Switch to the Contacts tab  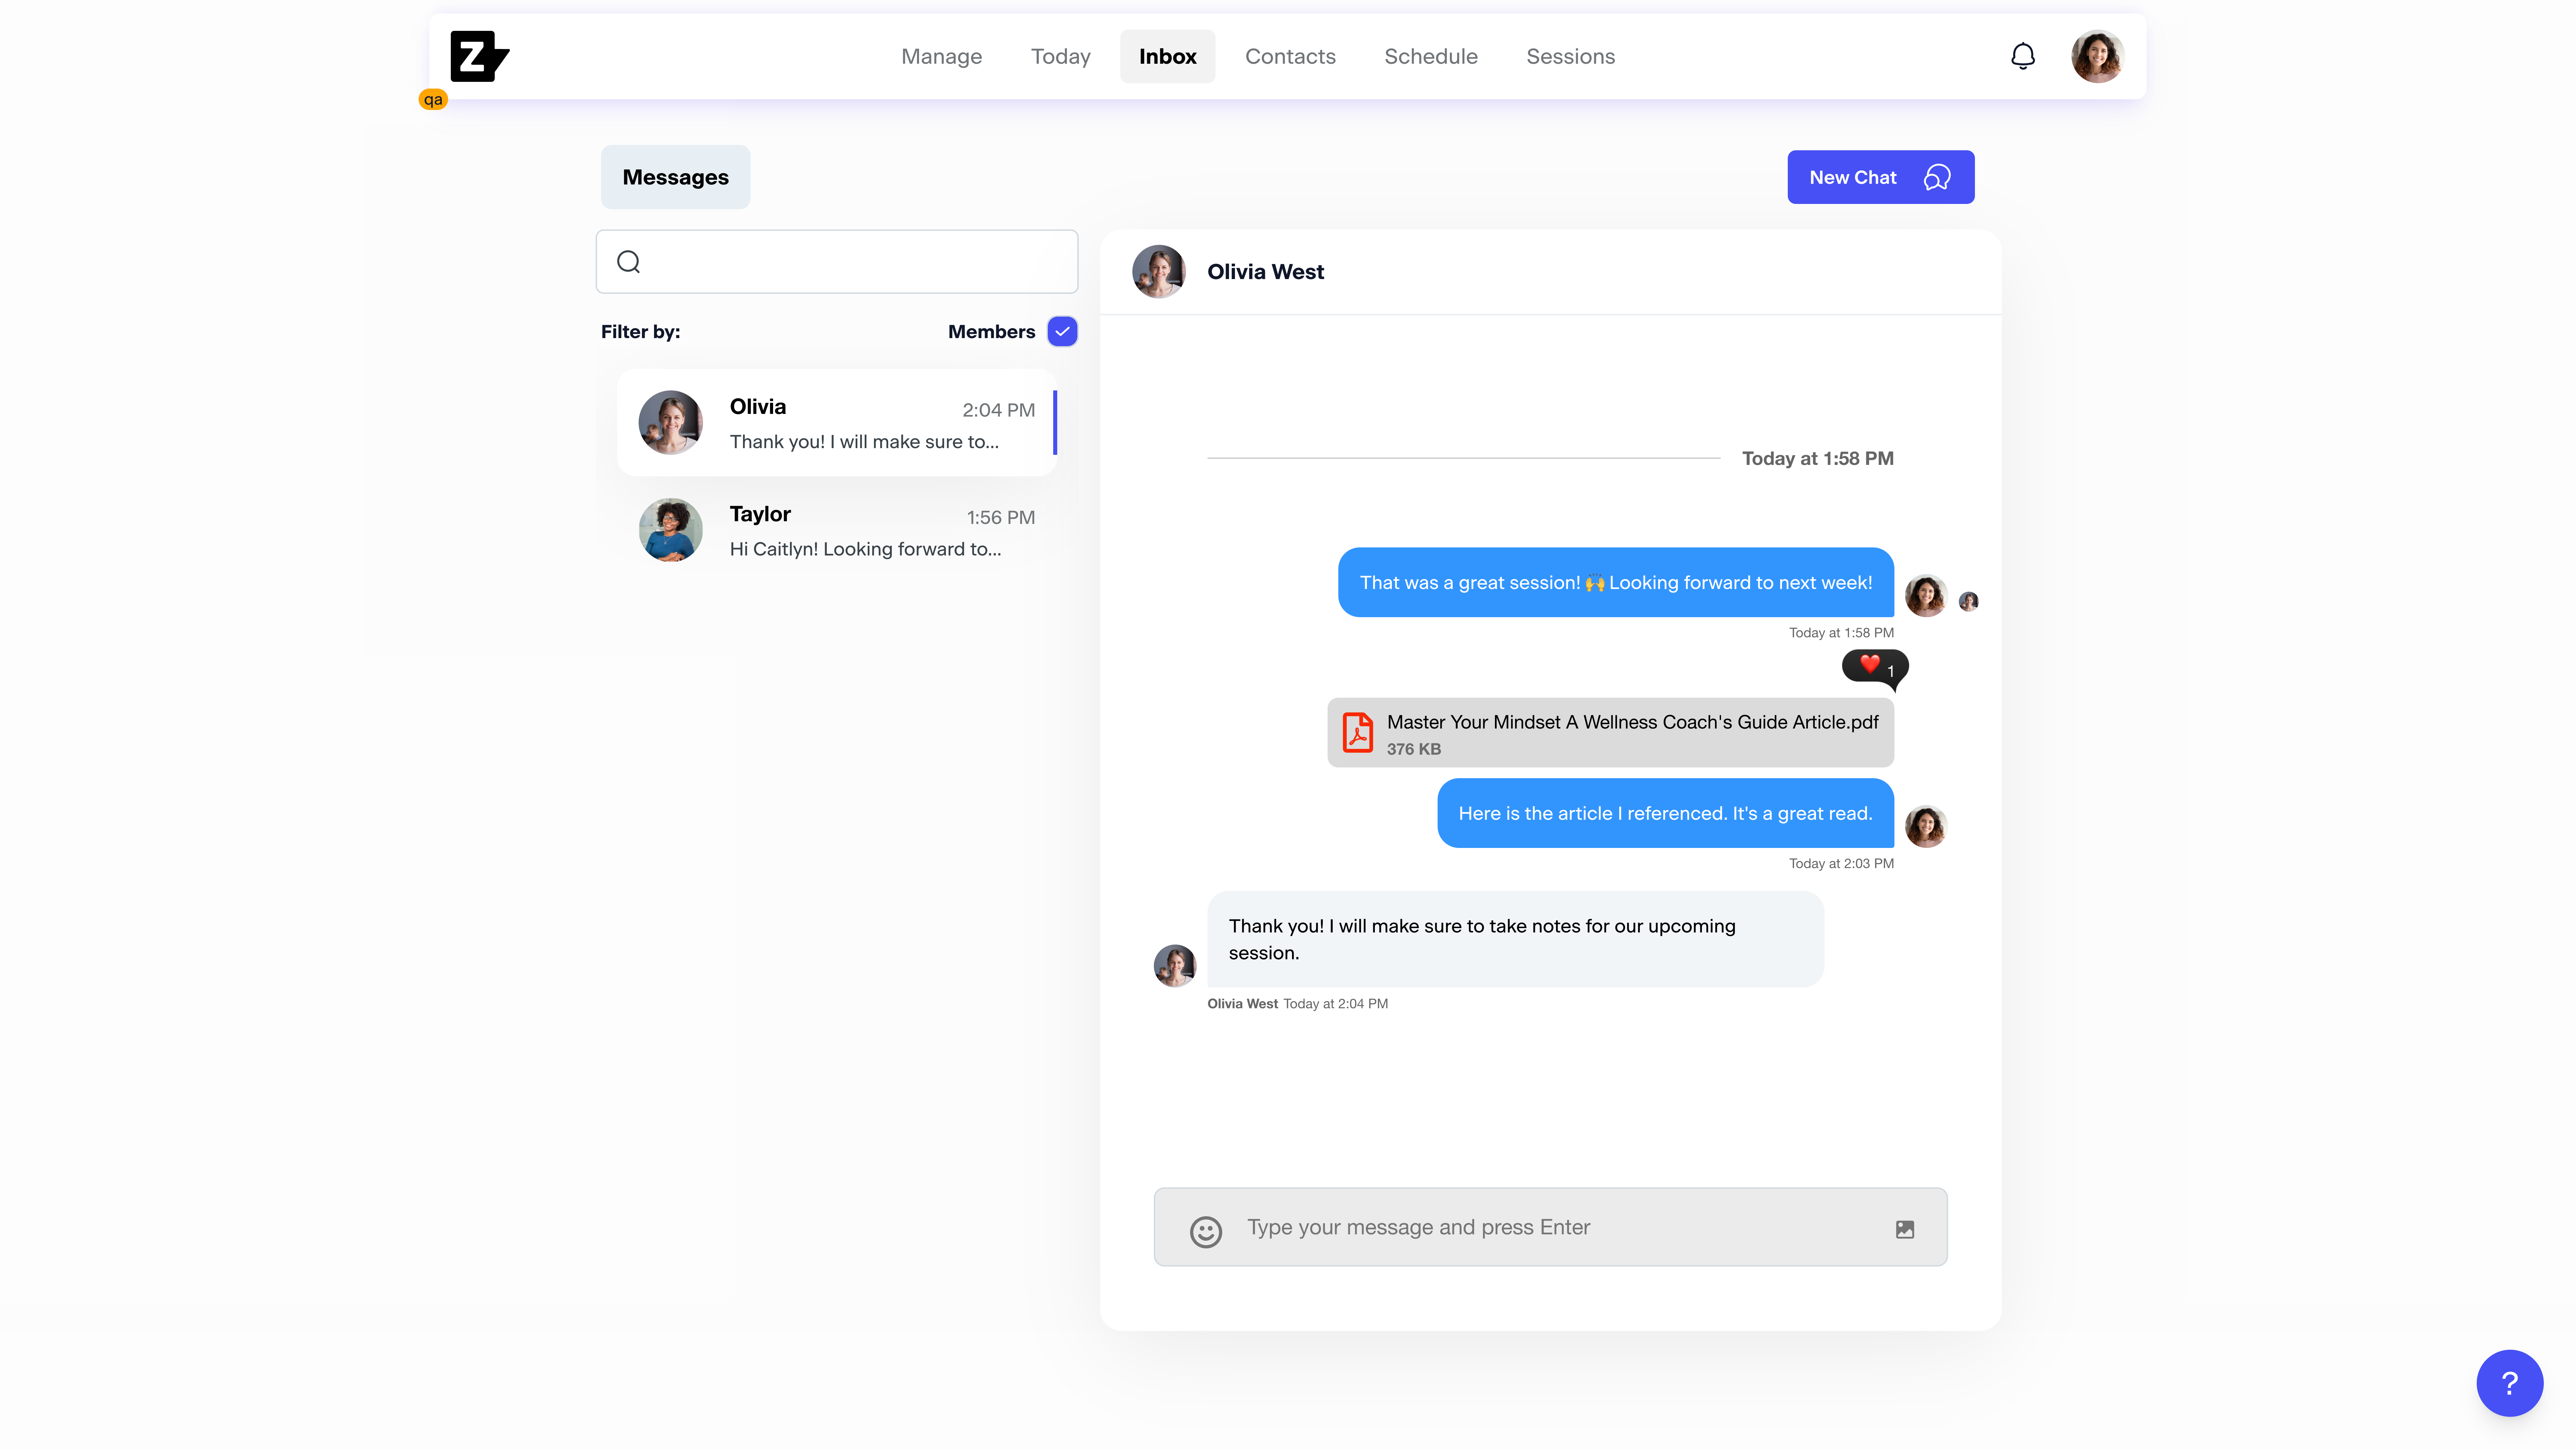coord(1290,56)
